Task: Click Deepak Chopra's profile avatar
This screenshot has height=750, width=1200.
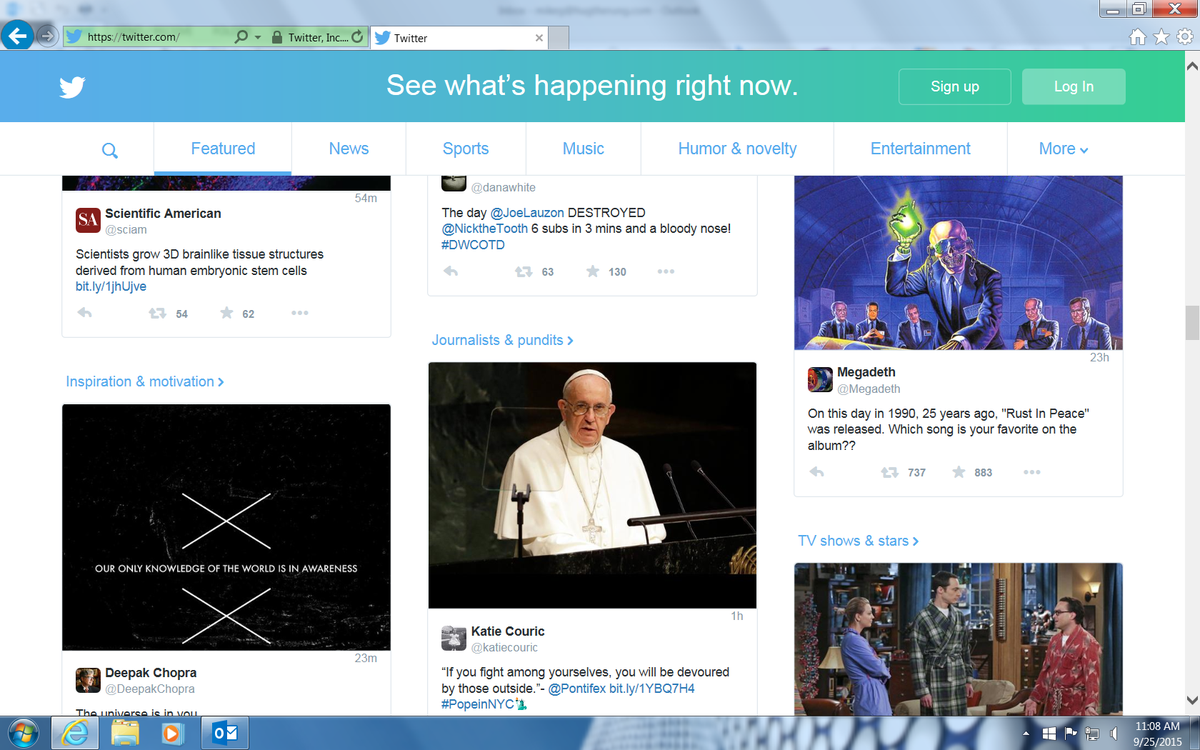Action: [x=88, y=680]
